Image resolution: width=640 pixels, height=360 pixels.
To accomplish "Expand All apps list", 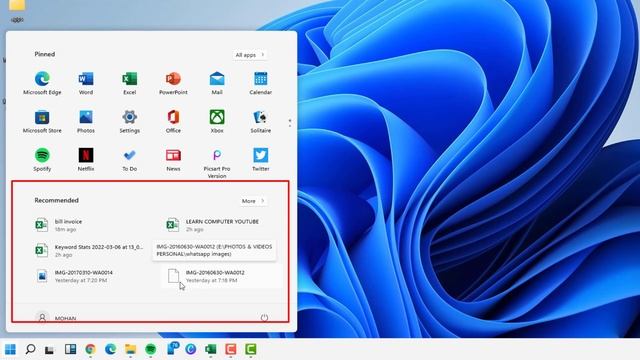I will point(250,55).
